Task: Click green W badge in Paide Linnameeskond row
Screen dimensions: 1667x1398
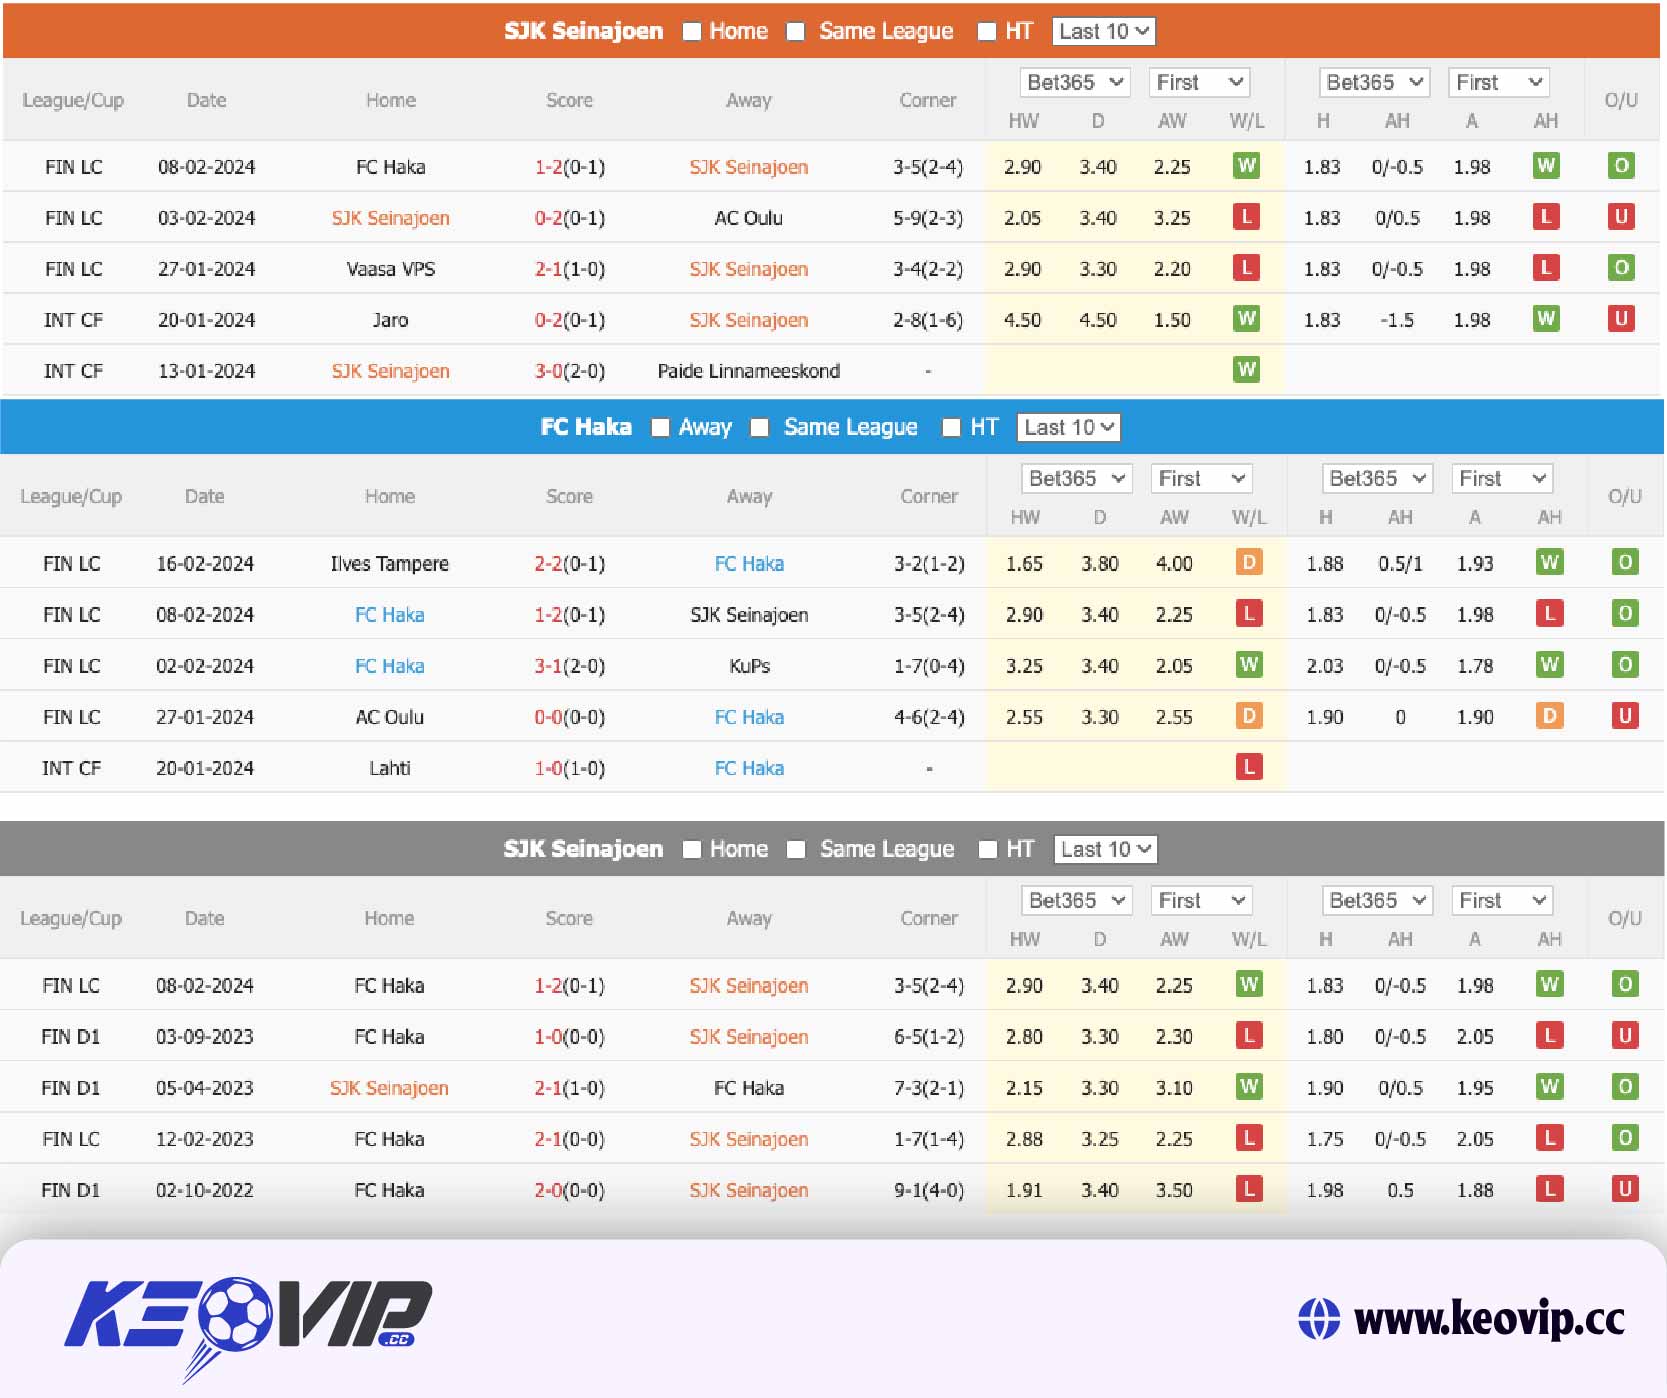Action: [x=1246, y=370]
